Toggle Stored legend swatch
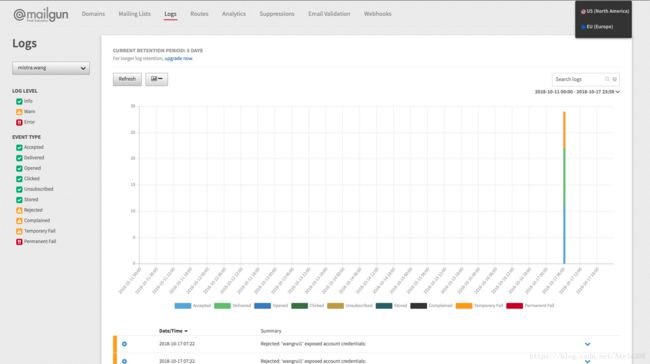The image size is (650, 364). [x=384, y=306]
